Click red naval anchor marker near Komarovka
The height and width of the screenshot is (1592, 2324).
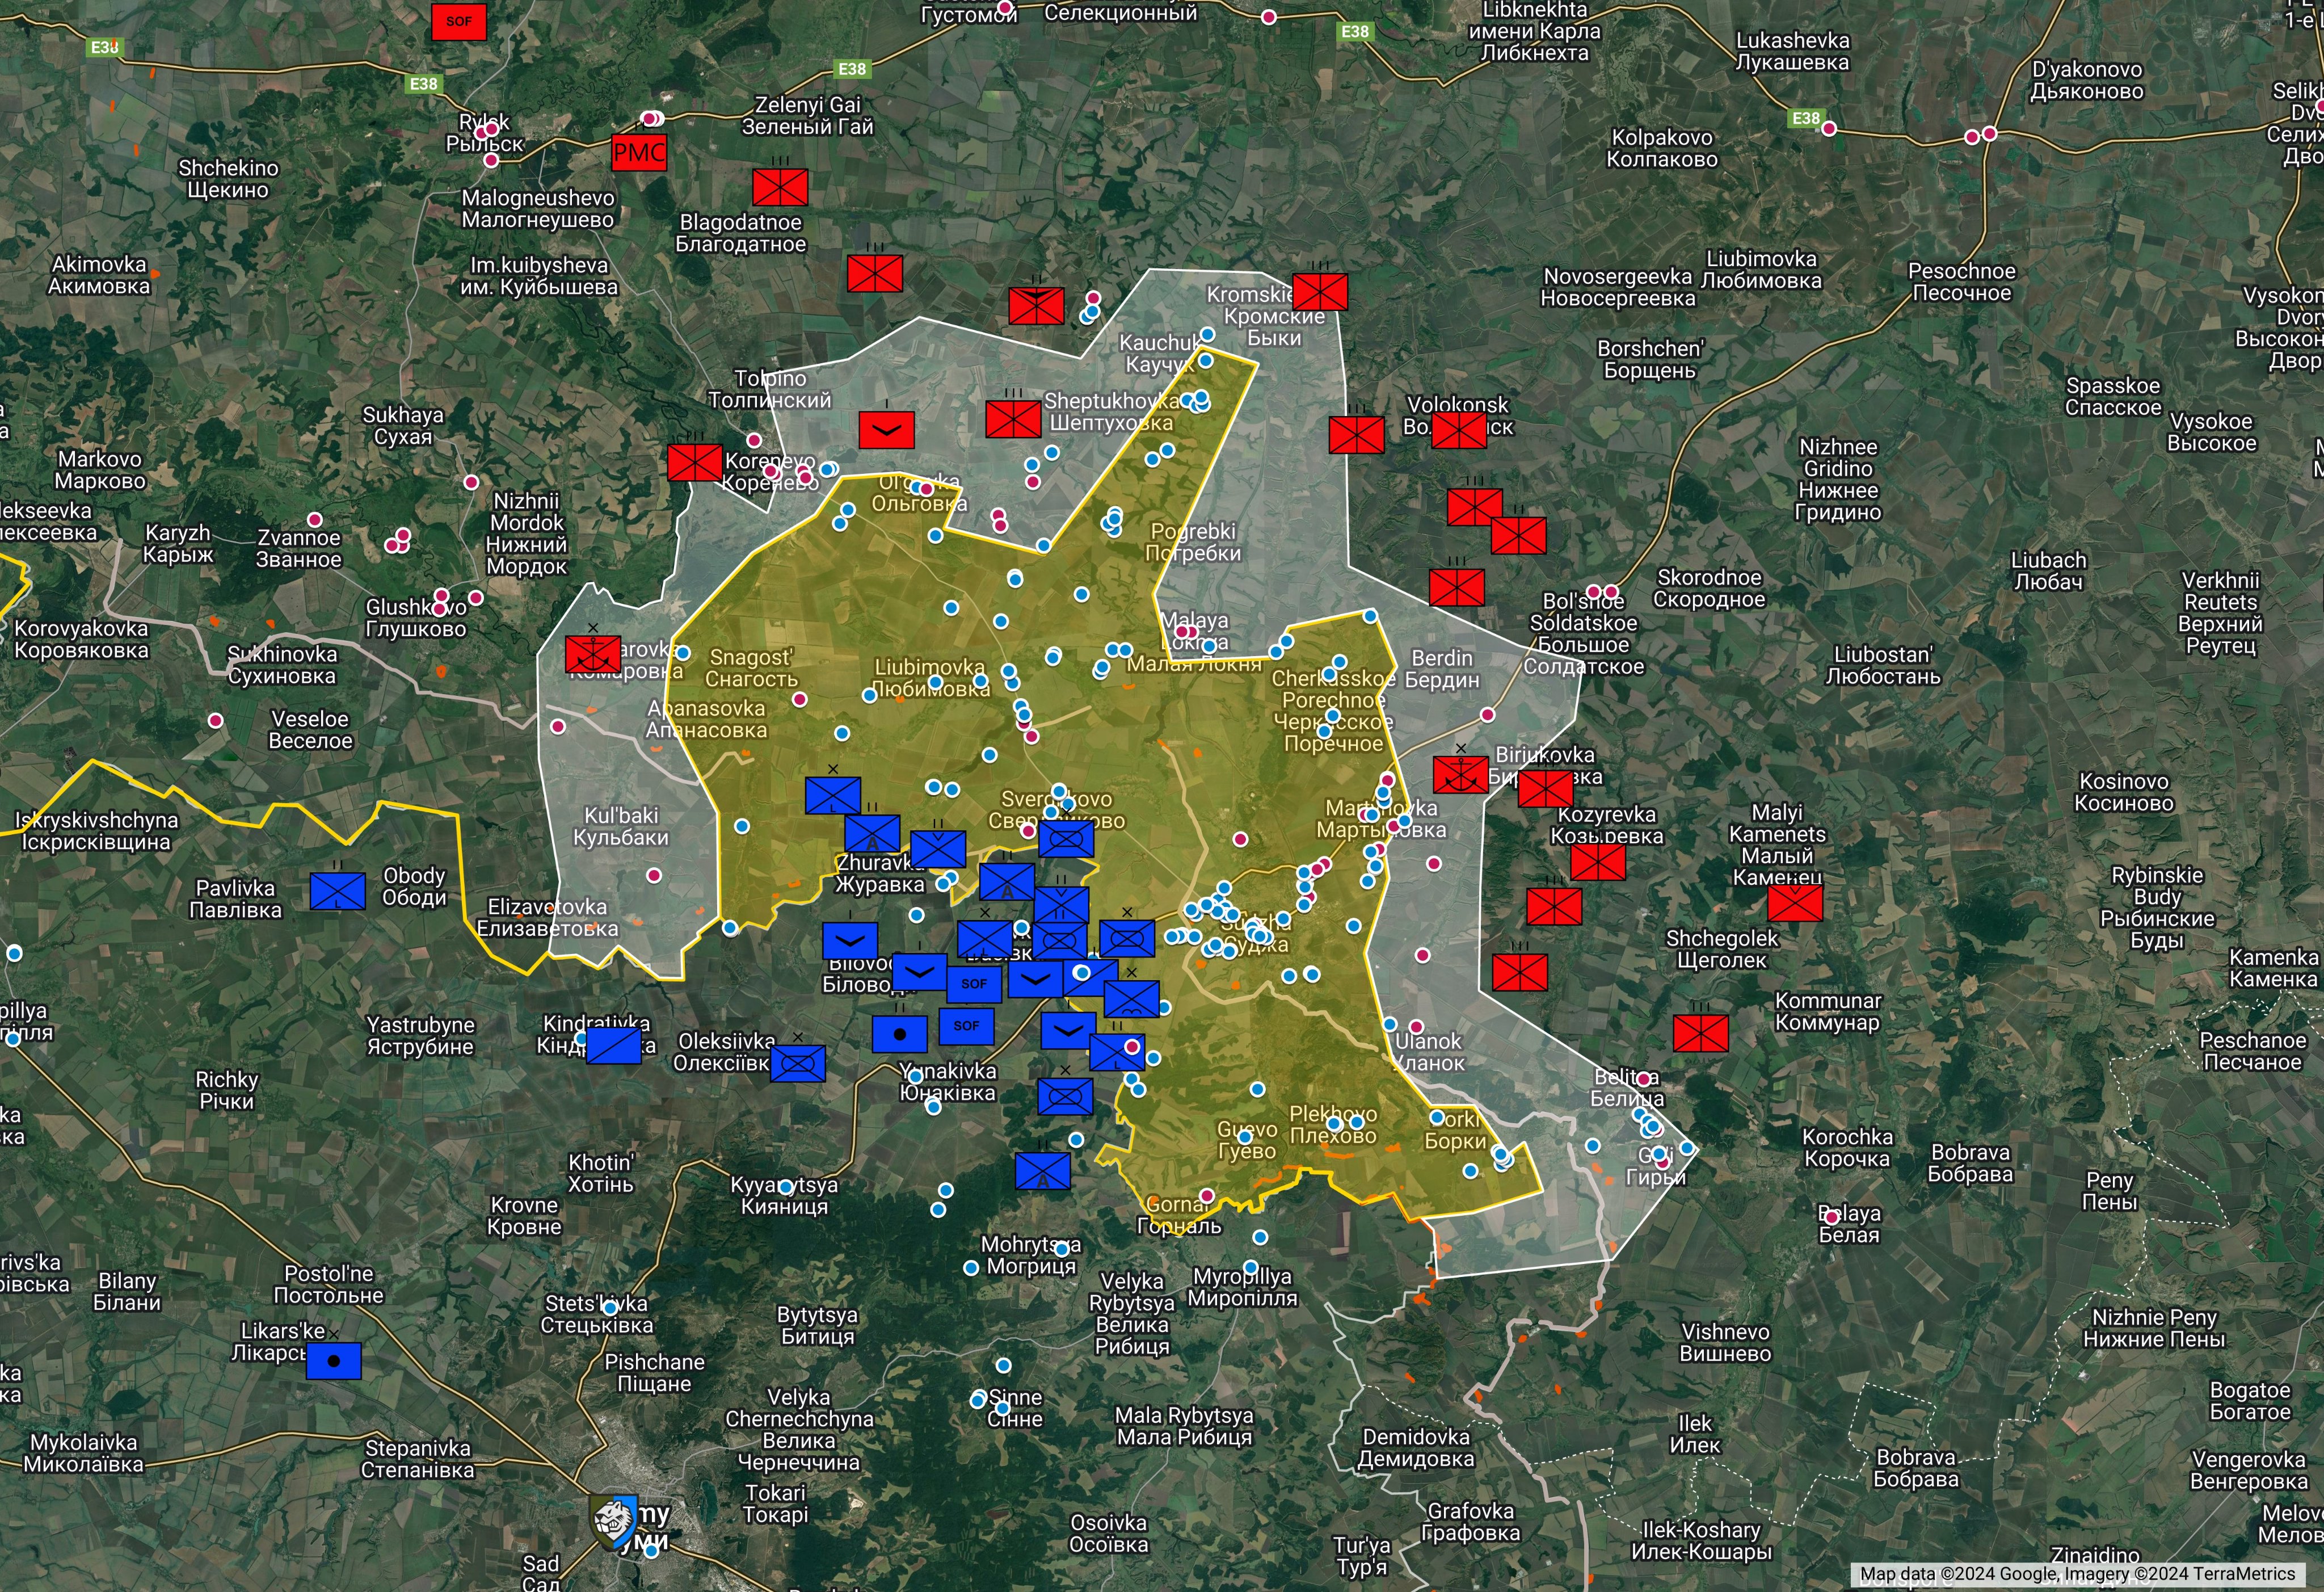click(593, 655)
